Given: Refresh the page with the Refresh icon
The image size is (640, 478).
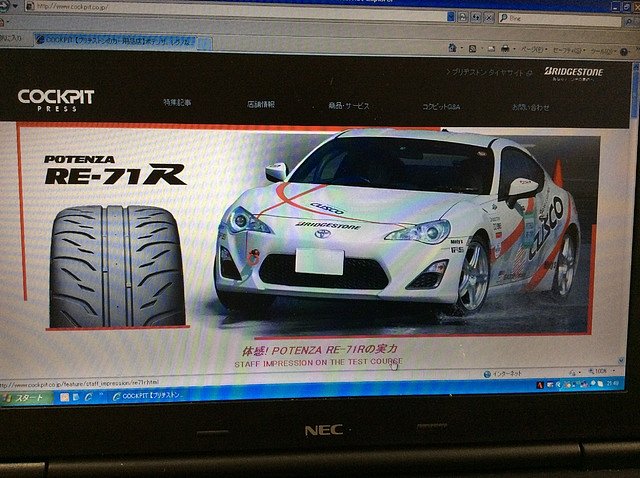Looking at the screenshot, I should pos(476,18).
